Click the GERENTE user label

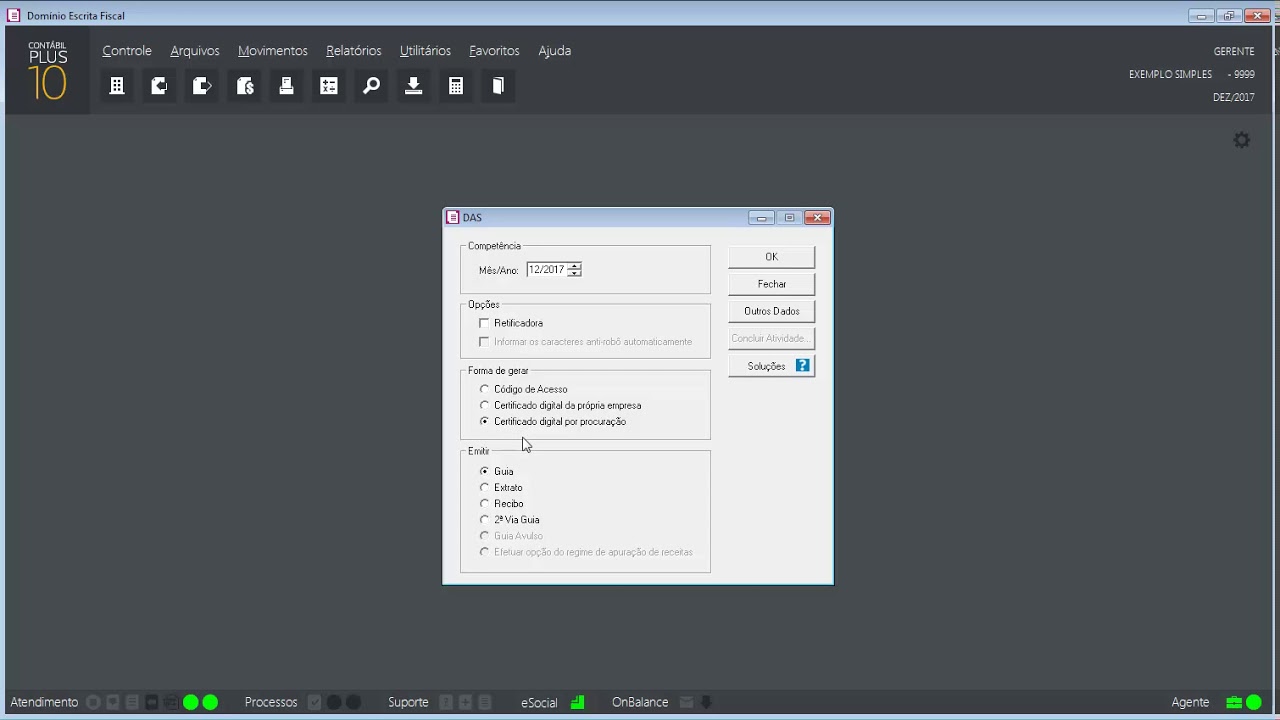click(1234, 51)
